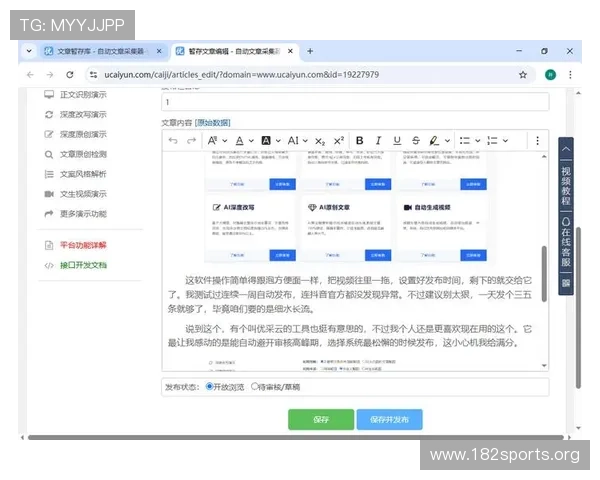Open the 原始数据 link
The image size is (600, 480).
[213, 123]
